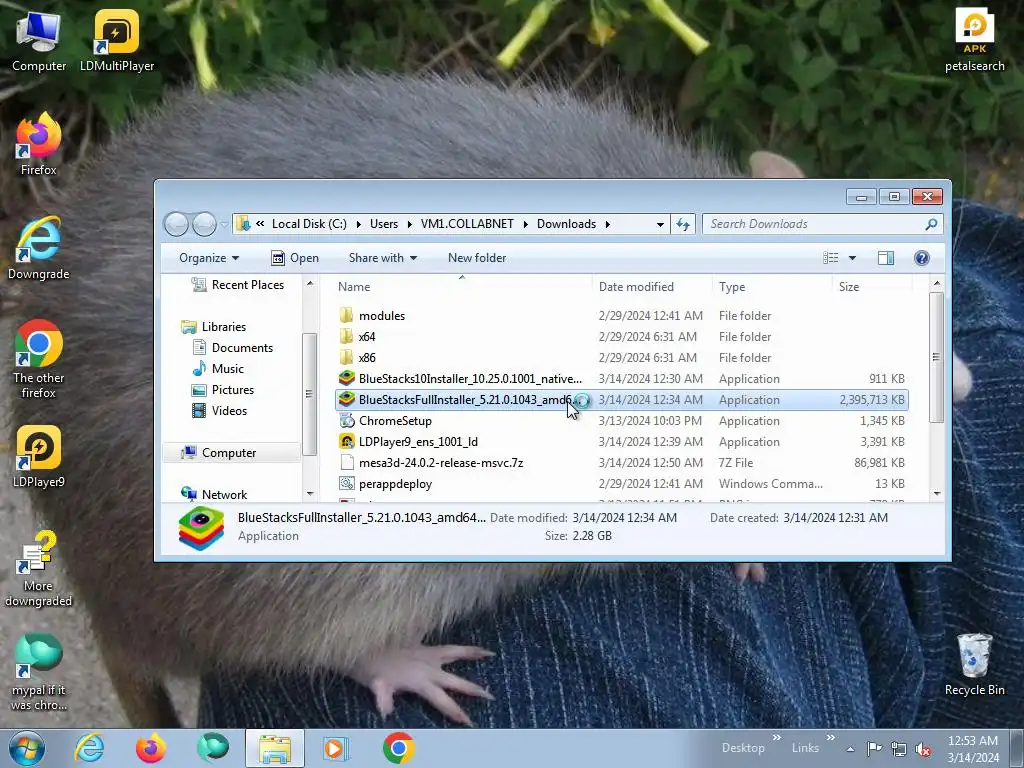Click the Explorer Back navigation button
This screenshot has height=768, width=1024.
[x=176, y=224]
